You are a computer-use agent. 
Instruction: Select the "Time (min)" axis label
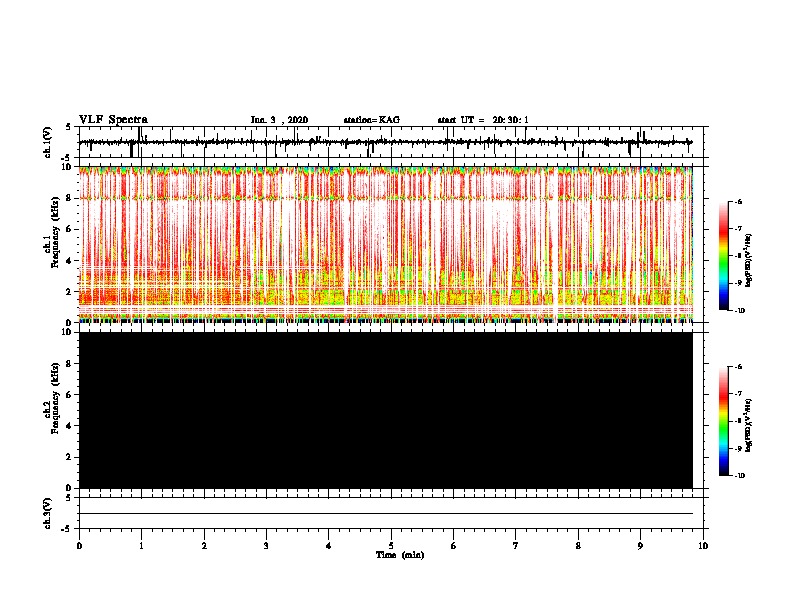(400, 555)
